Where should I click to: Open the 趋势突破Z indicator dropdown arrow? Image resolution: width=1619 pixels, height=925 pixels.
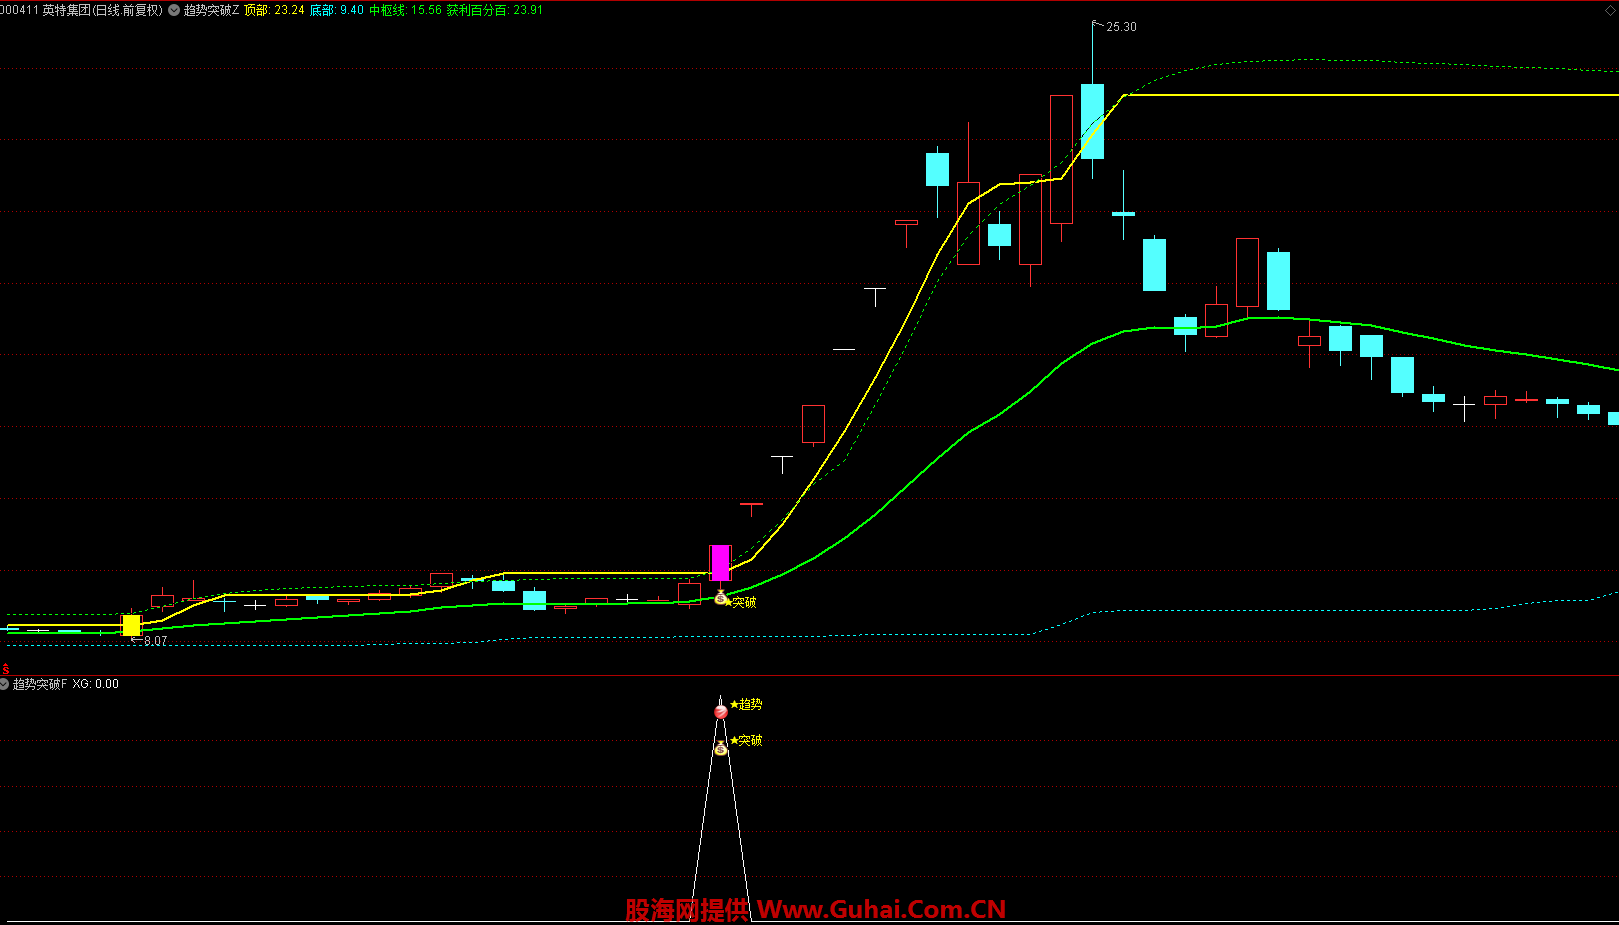coord(175,10)
